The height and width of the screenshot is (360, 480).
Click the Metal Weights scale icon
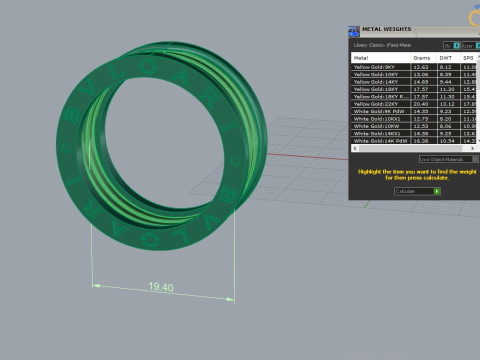tap(354, 32)
